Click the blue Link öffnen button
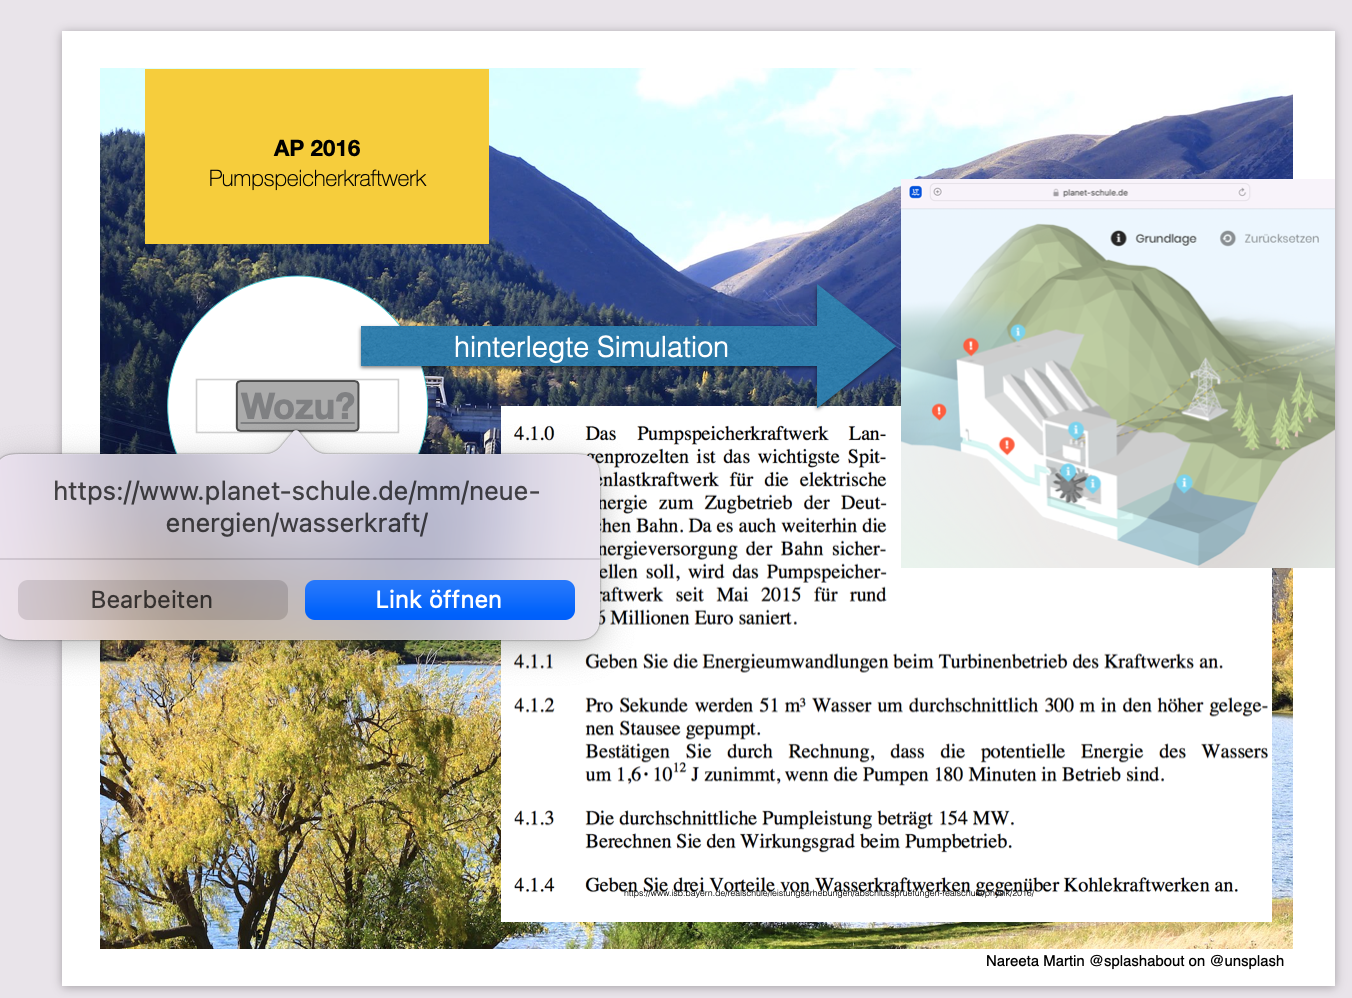The height and width of the screenshot is (998, 1352). point(439,600)
